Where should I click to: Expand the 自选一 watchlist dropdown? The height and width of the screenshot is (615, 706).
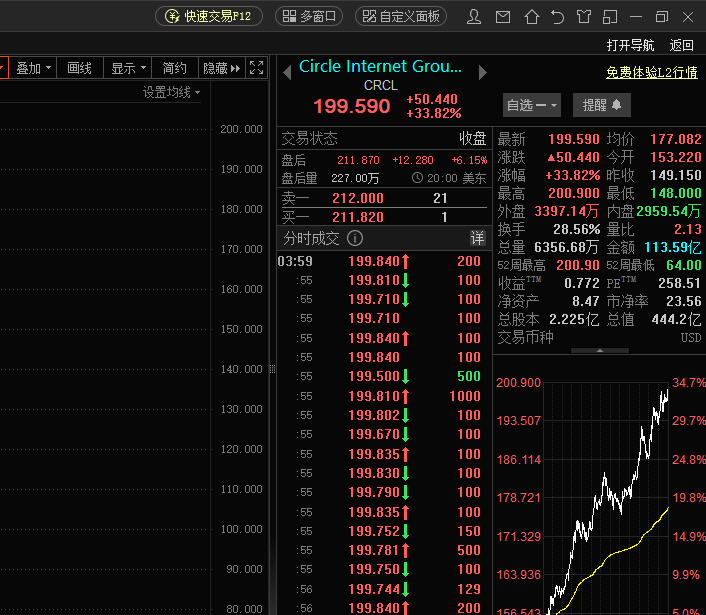tap(531, 105)
